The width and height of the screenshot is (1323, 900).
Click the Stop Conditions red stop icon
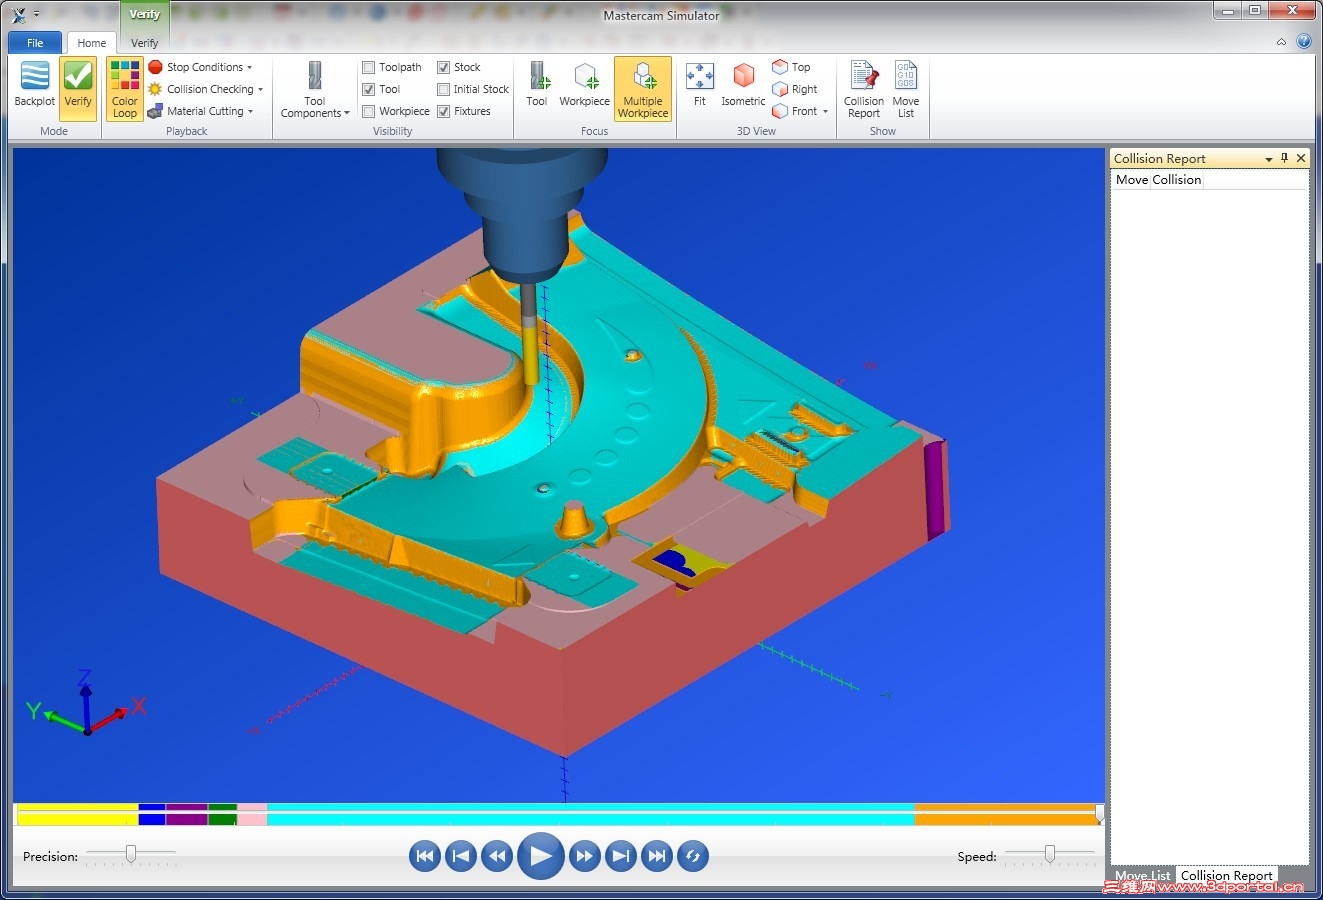(155, 67)
